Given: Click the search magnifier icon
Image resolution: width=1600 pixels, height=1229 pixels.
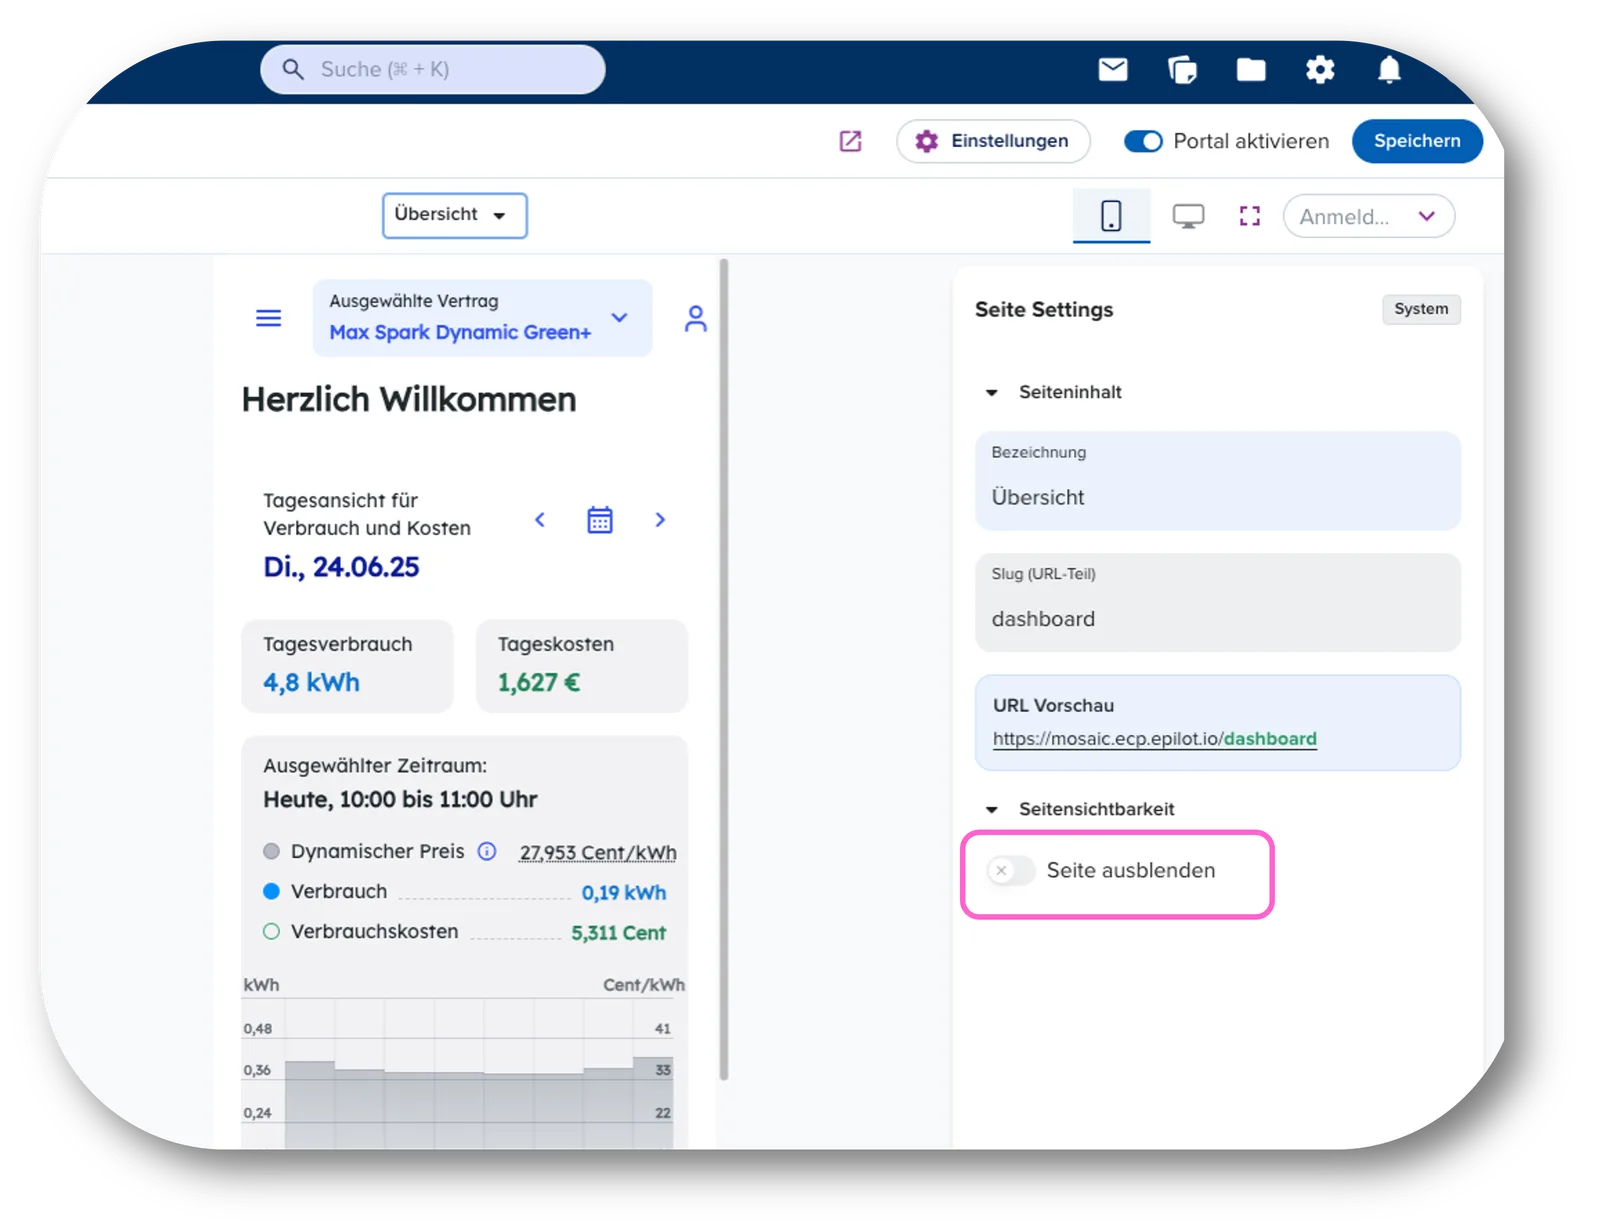Looking at the screenshot, I should 293,70.
